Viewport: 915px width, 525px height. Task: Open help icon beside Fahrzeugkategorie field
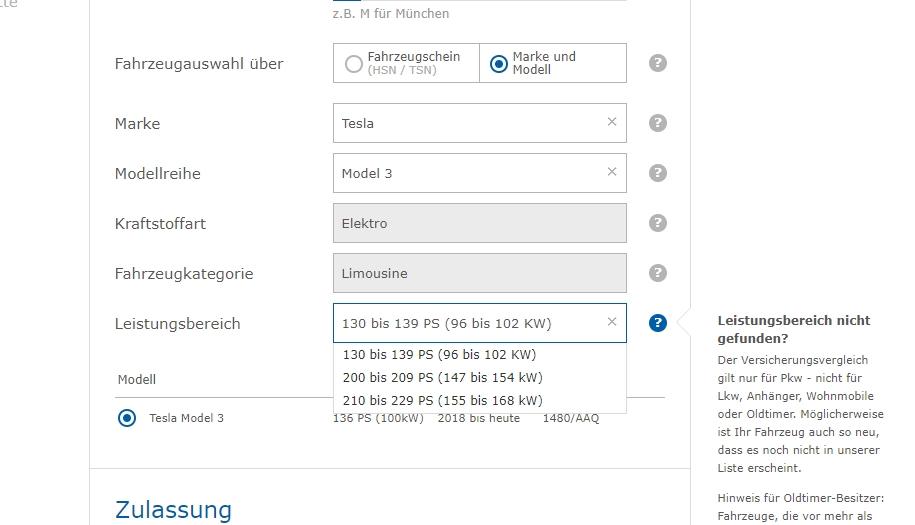(658, 273)
